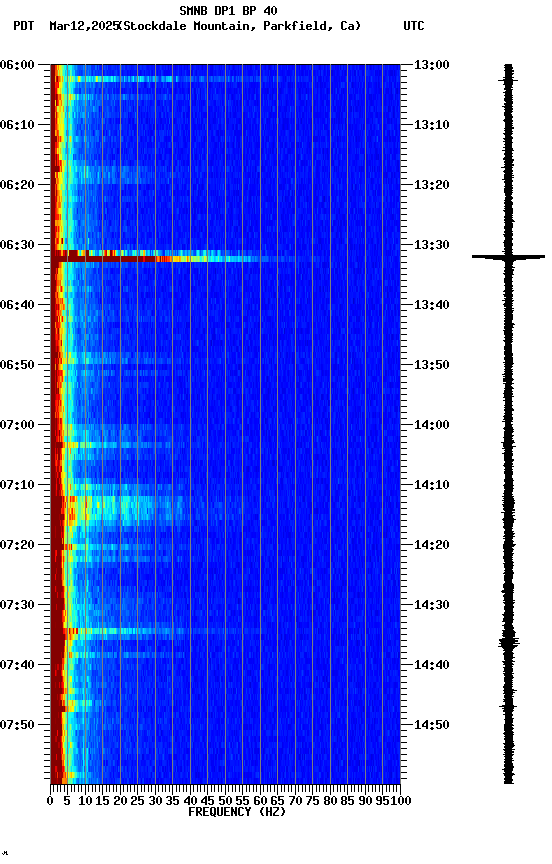Click the '06:20' PDT time label

click(x=17, y=185)
